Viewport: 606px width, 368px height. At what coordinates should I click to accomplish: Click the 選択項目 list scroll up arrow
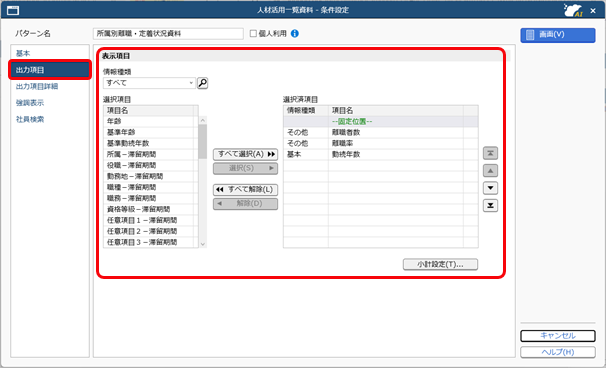(x=203, y=121)
